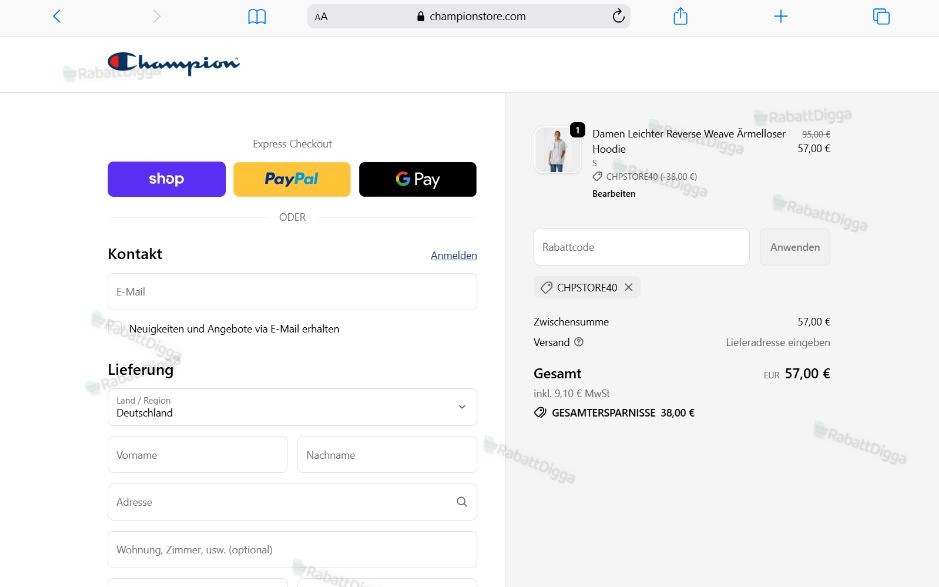
Task: Open the Safari bookmarks book icon
Action: click(257, 17)
